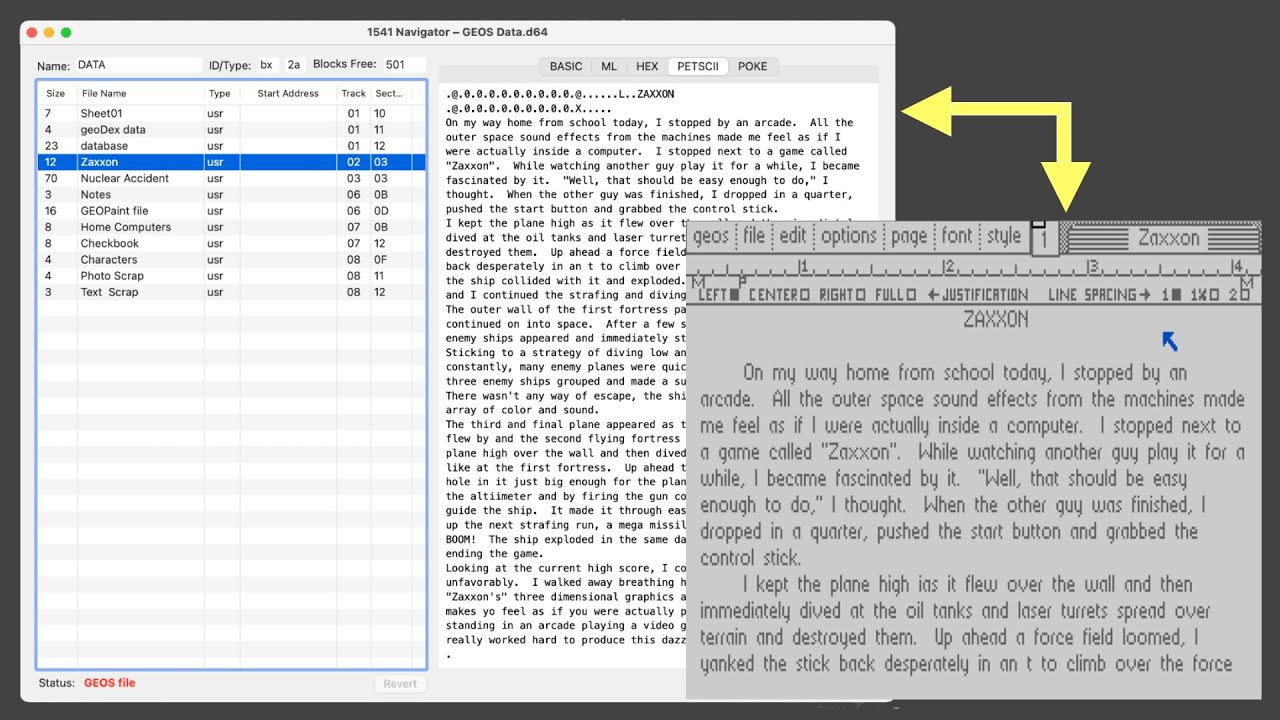Zoom the 1541 Navigator window
Image resolution: width=1280 pixels, height=720 pixels.
[66, 32]
